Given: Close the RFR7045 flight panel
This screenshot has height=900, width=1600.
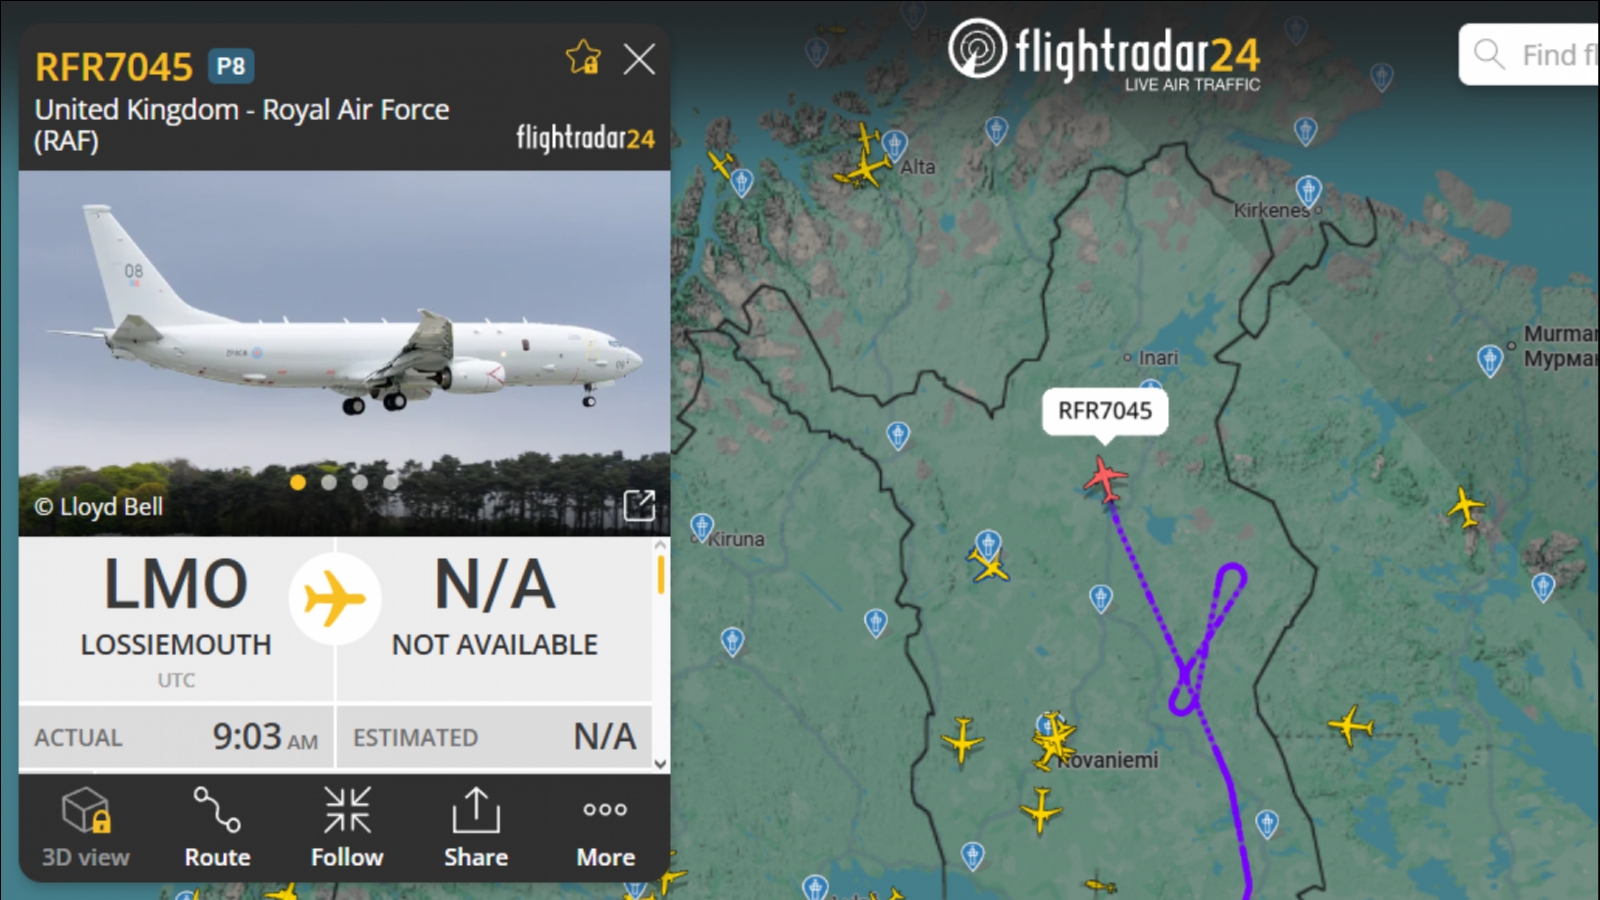Looking at the screenshot, I should click(x=639, y=59).
